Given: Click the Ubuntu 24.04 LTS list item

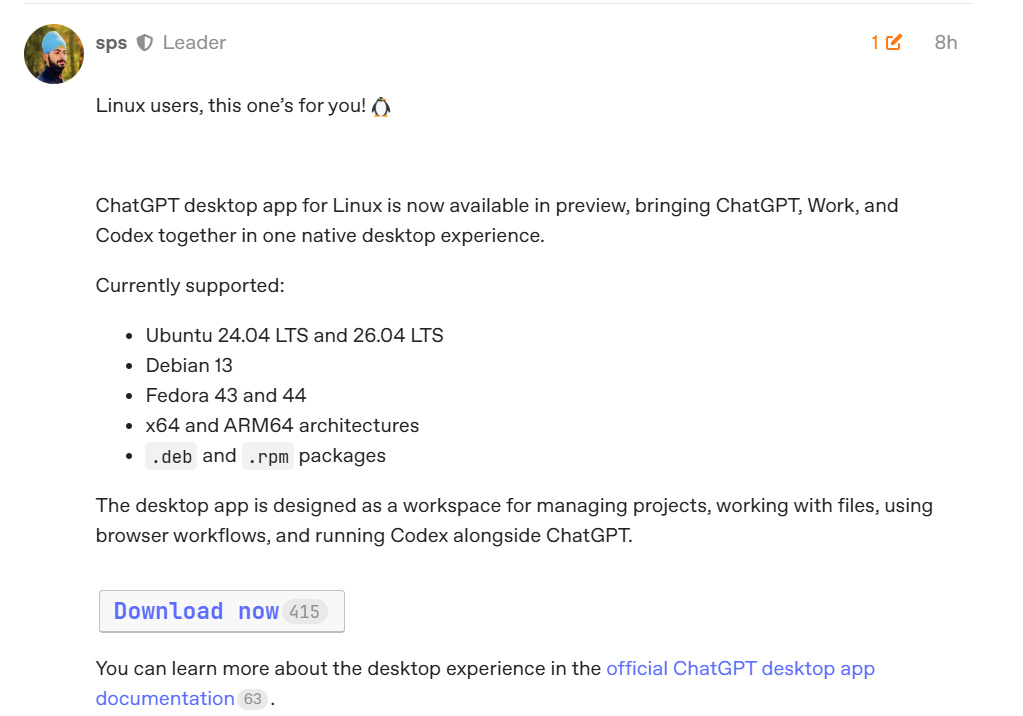Looking at the screenshot, I should point(294,335).
